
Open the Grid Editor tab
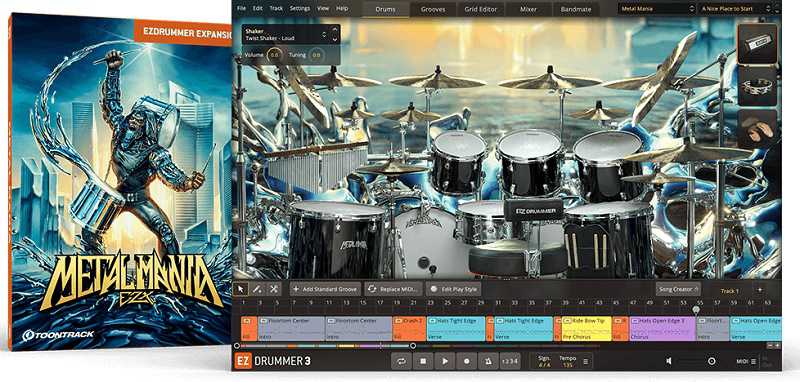tap(480, 9)
